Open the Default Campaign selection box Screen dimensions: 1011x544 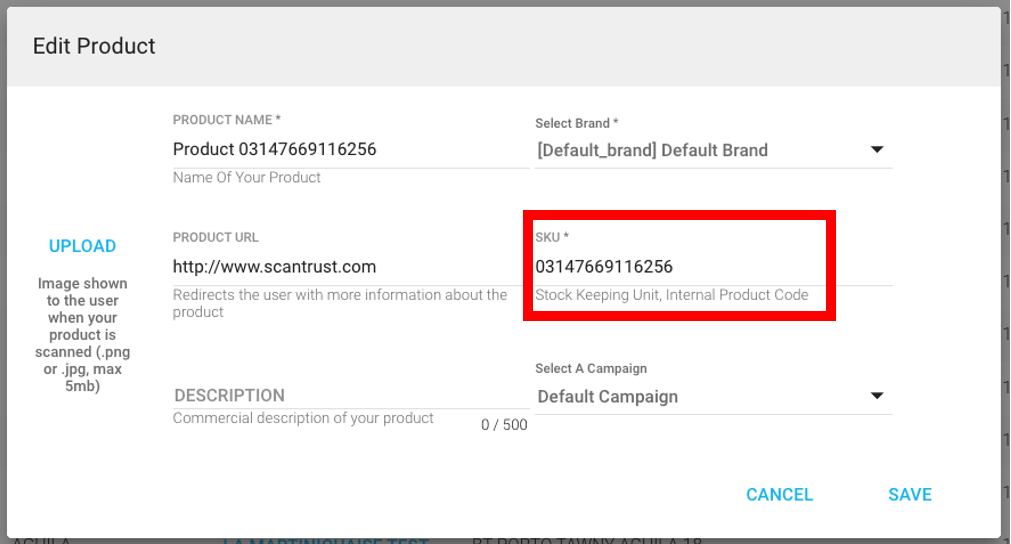click(700, 397)
